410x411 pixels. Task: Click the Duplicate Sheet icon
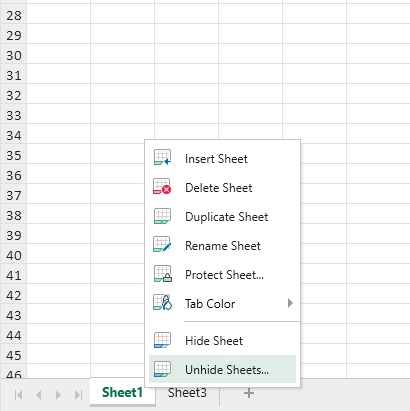162,216
